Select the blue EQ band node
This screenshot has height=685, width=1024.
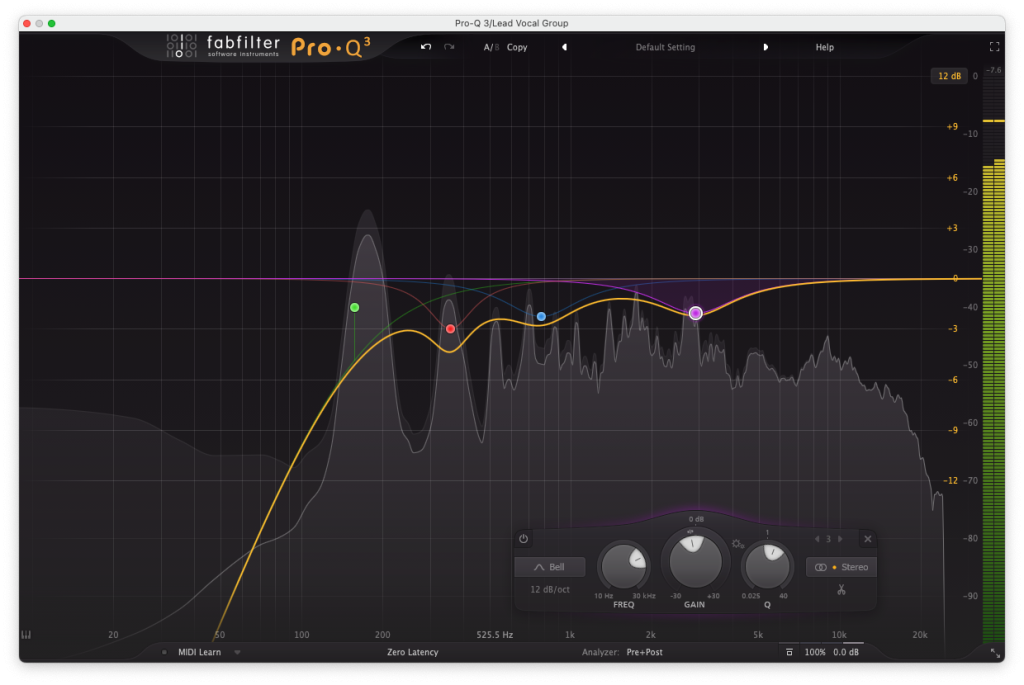click(x=541, y=317)
